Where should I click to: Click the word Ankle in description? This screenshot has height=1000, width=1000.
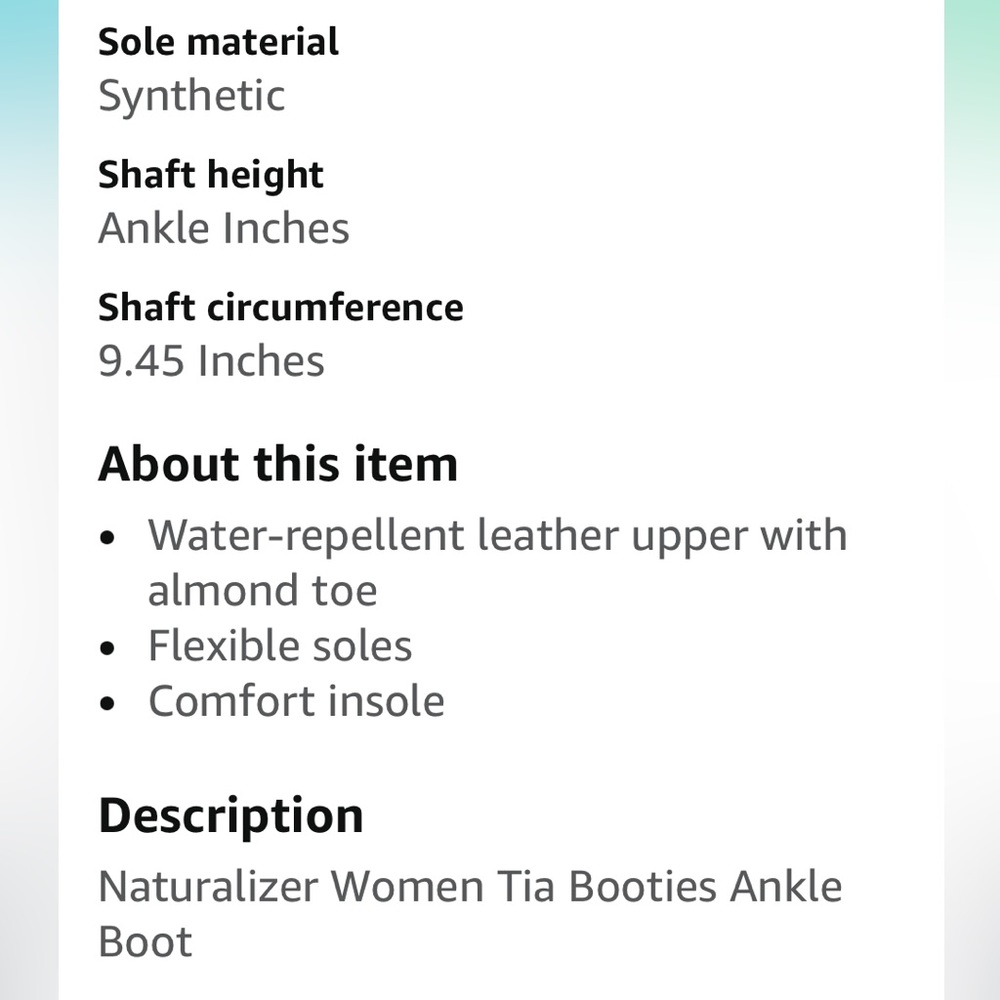786,887
